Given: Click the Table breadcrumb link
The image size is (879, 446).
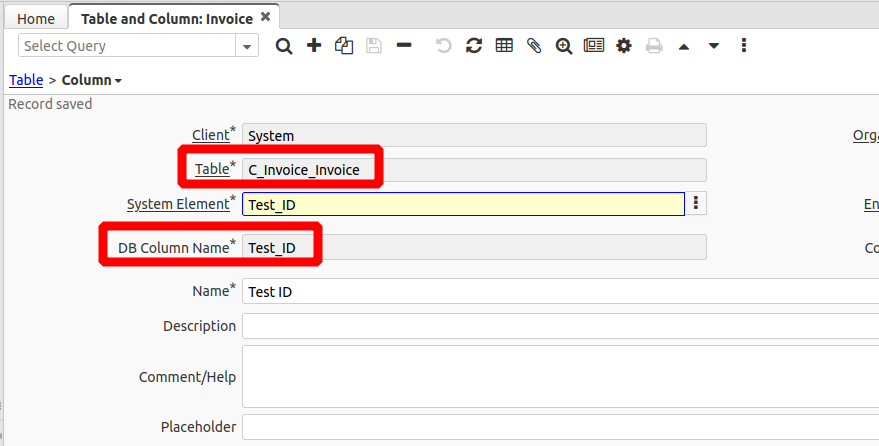Looking at the screenshot, I should 26,80.
